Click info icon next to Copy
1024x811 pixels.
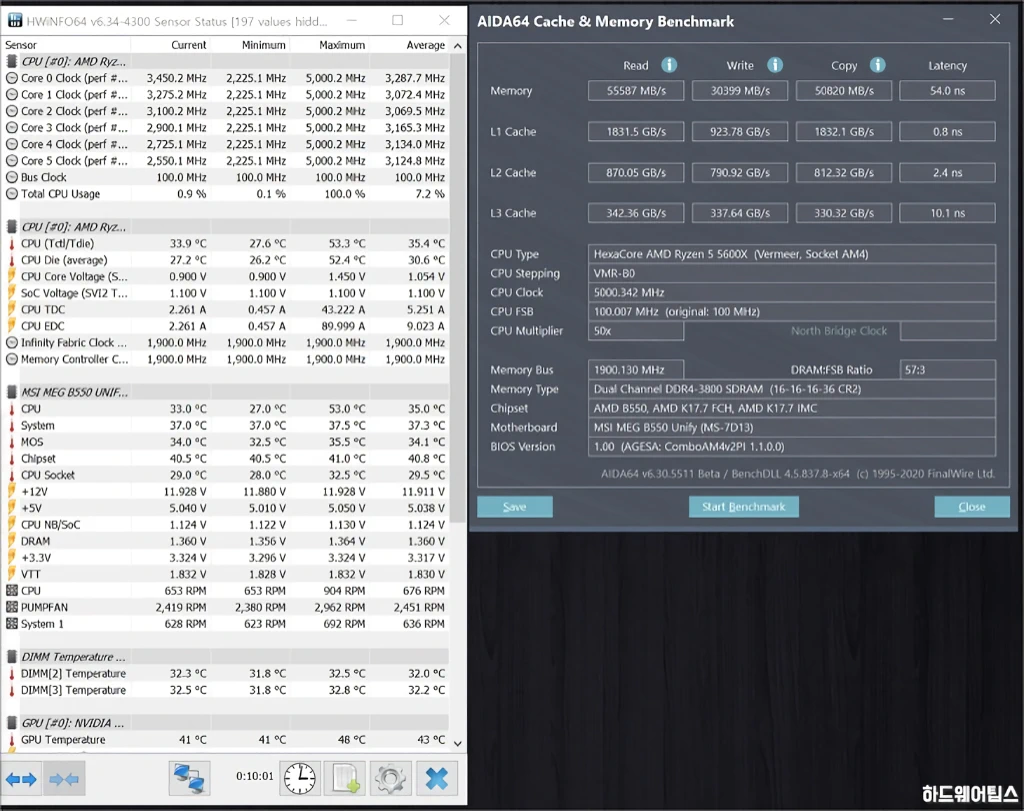tap(878, 65)
